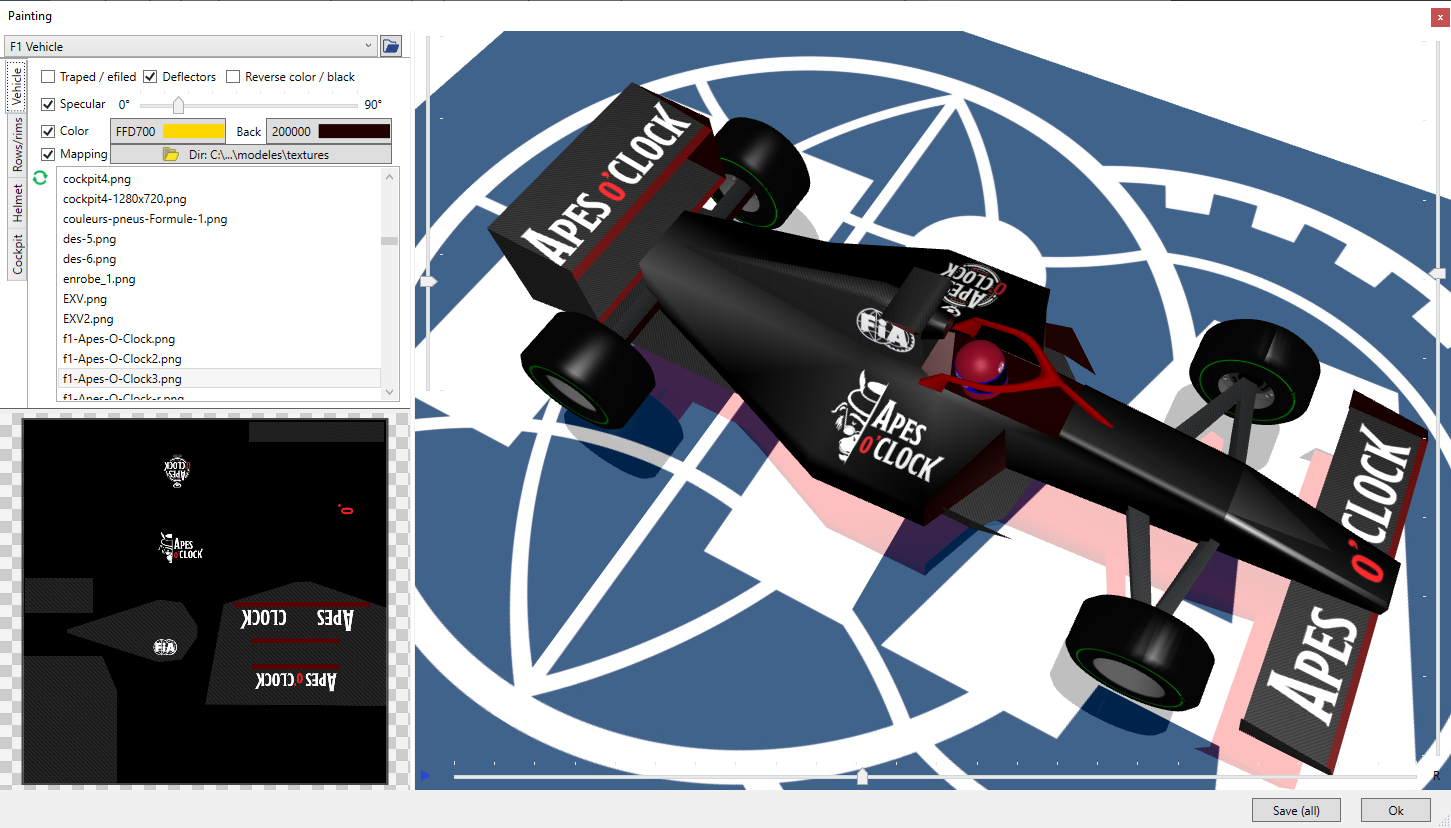Switch to the Rows/rims tab
1451x828 pixels.
pyautogui.click(x=17, y=145)
